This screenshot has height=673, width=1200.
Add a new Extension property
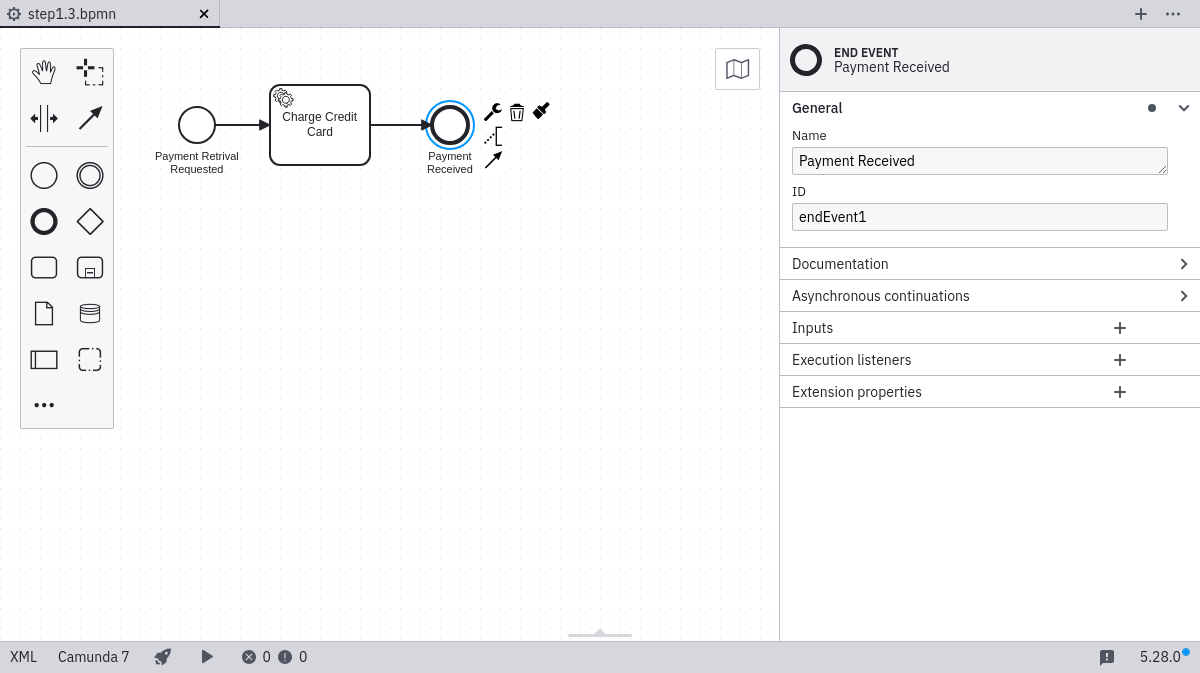[1120, 392]
